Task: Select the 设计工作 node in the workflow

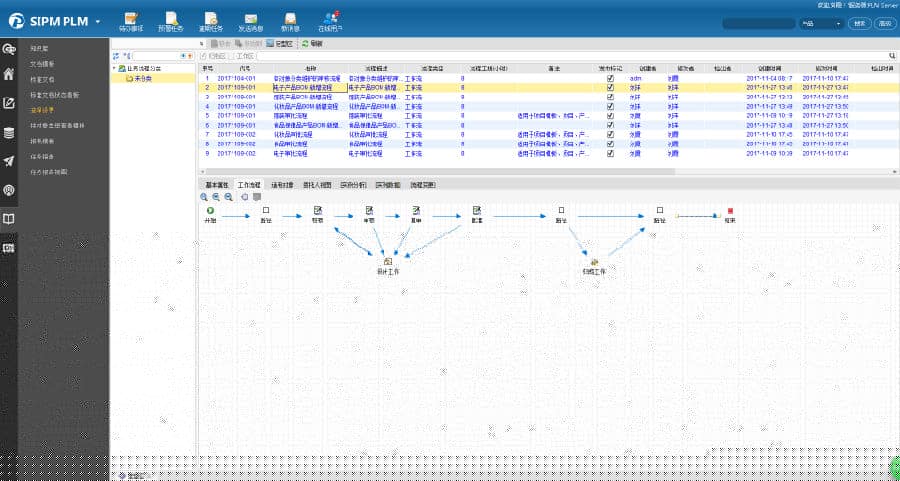Action: click(387, 266)
